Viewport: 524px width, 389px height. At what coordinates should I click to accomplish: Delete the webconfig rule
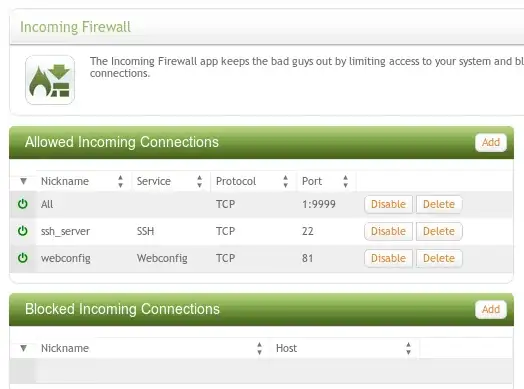pyautogui.click(x=439, y=258)
